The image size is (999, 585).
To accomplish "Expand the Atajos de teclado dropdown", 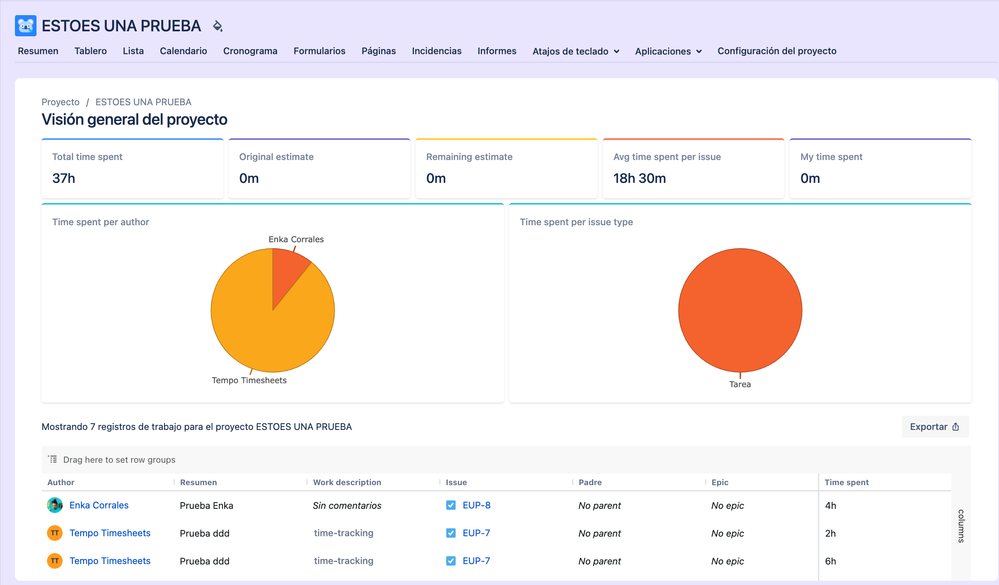I will pos(576,51).
